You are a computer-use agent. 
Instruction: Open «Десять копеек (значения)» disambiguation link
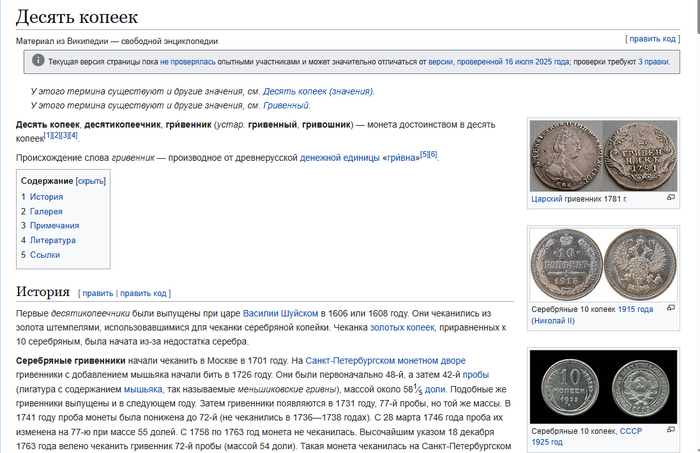(318, 91)
